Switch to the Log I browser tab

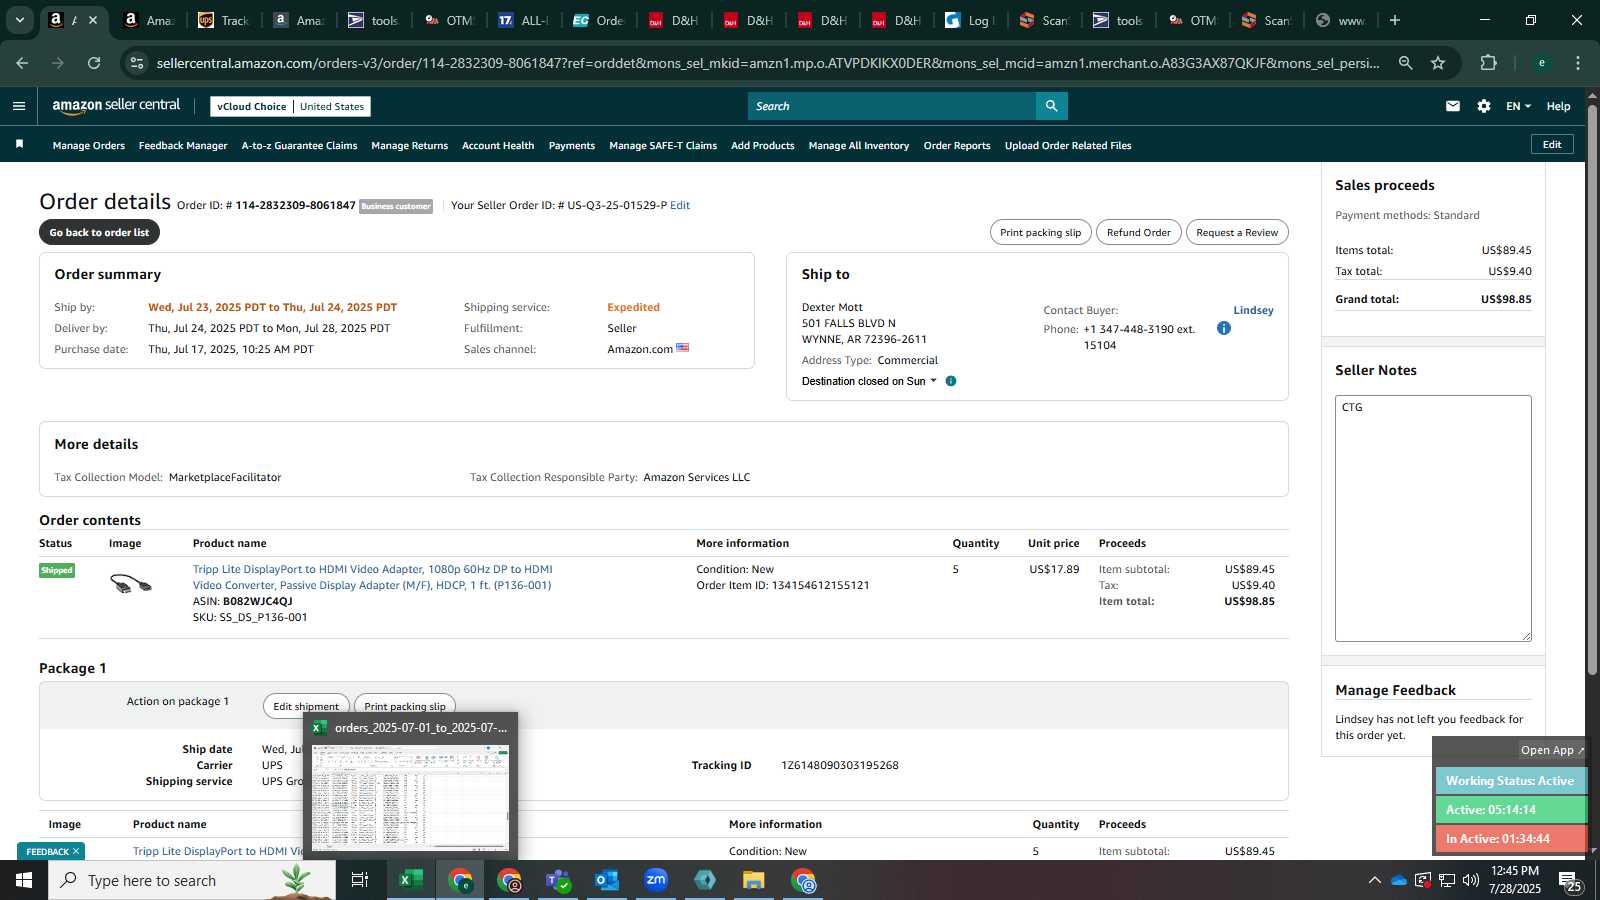(970, 20)
